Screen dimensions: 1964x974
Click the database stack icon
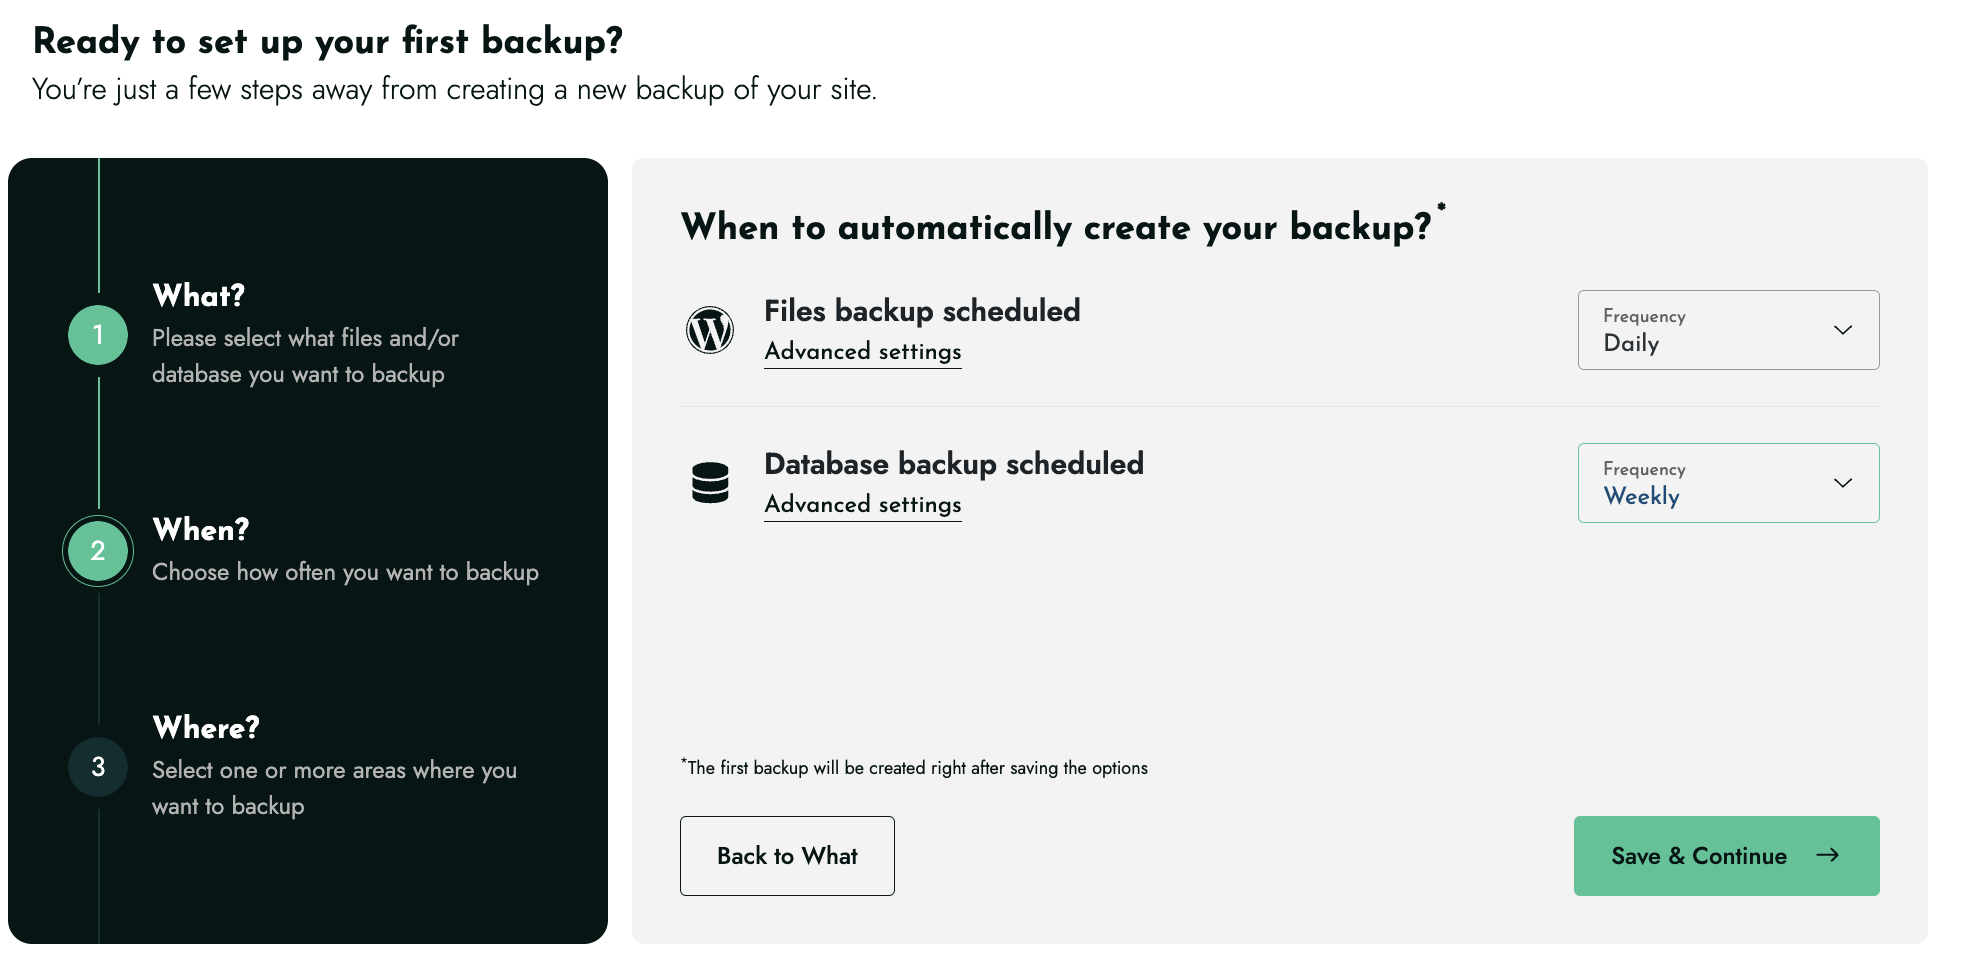(710, 483)
